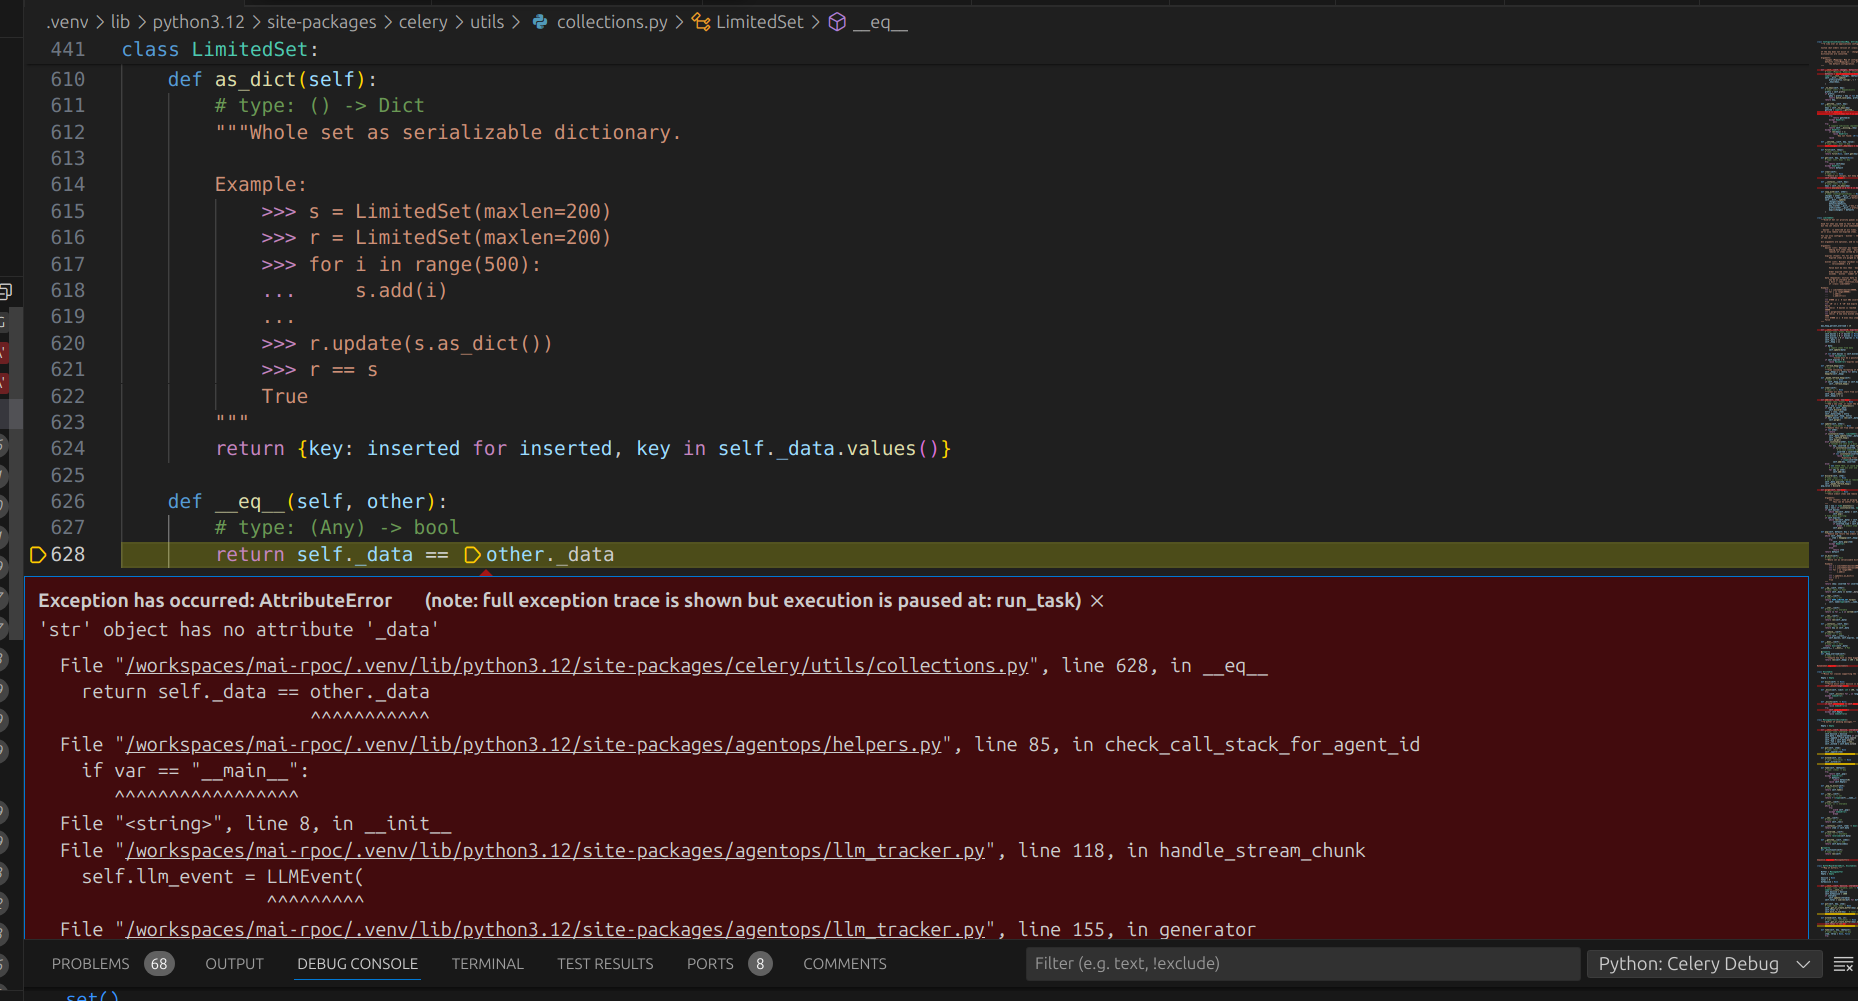Open the LimitedSet breadcrumb symbol list

coord(759,22)
